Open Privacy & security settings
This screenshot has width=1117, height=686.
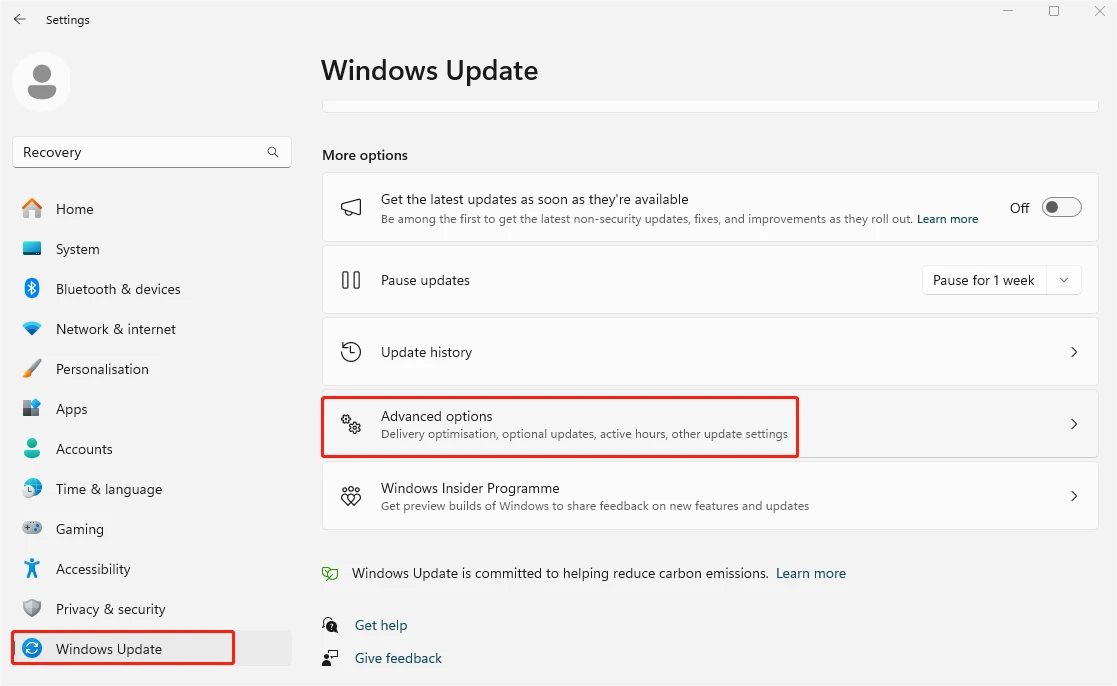152,608
